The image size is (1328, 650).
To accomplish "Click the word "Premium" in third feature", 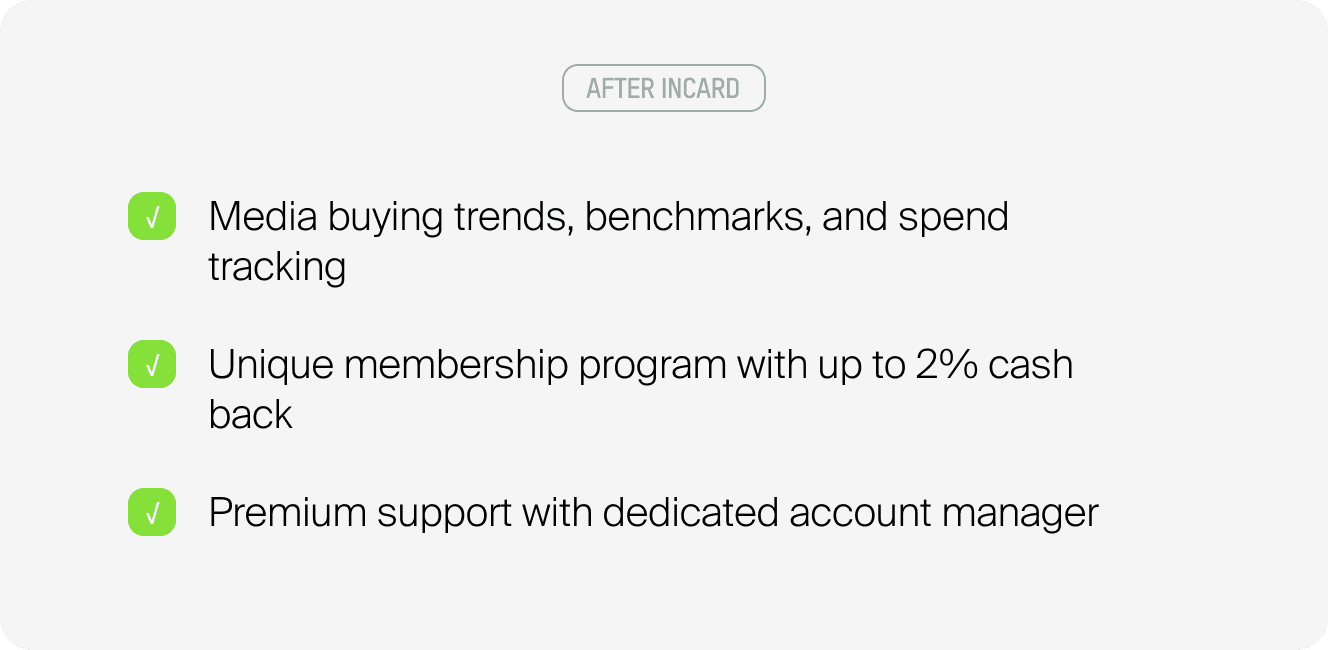I will tap(287, 513).
